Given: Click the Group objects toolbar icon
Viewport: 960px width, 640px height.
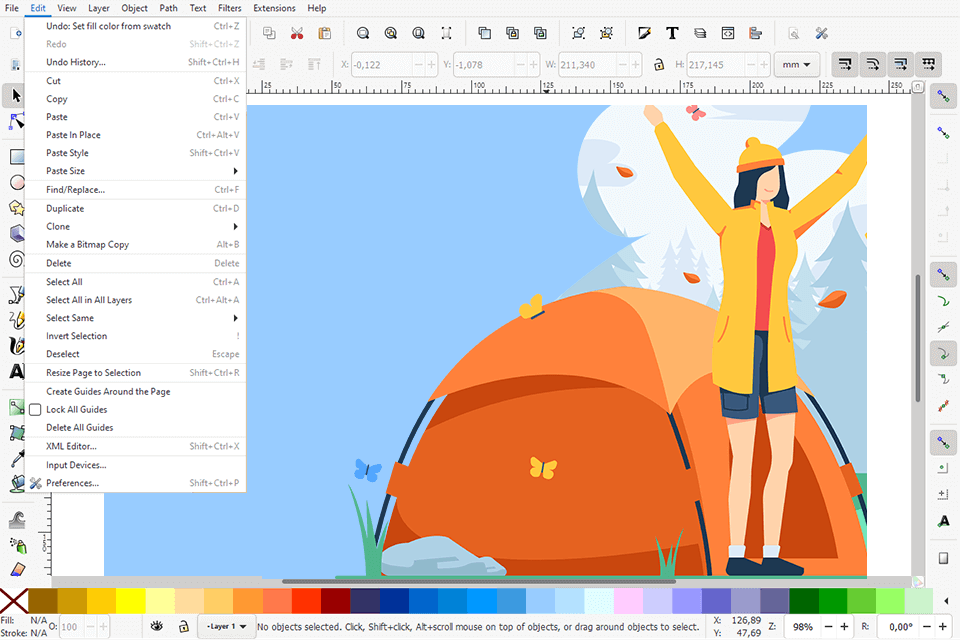Looking at the screenshot, I should [x=579, y=33].
